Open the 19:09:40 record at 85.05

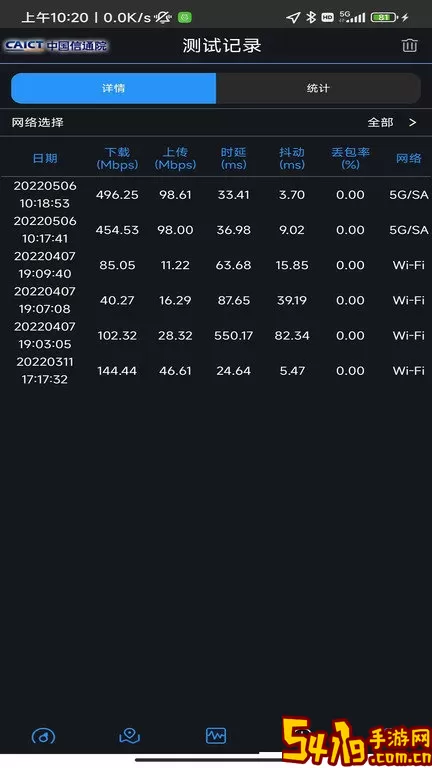click(x=216, y=265)
